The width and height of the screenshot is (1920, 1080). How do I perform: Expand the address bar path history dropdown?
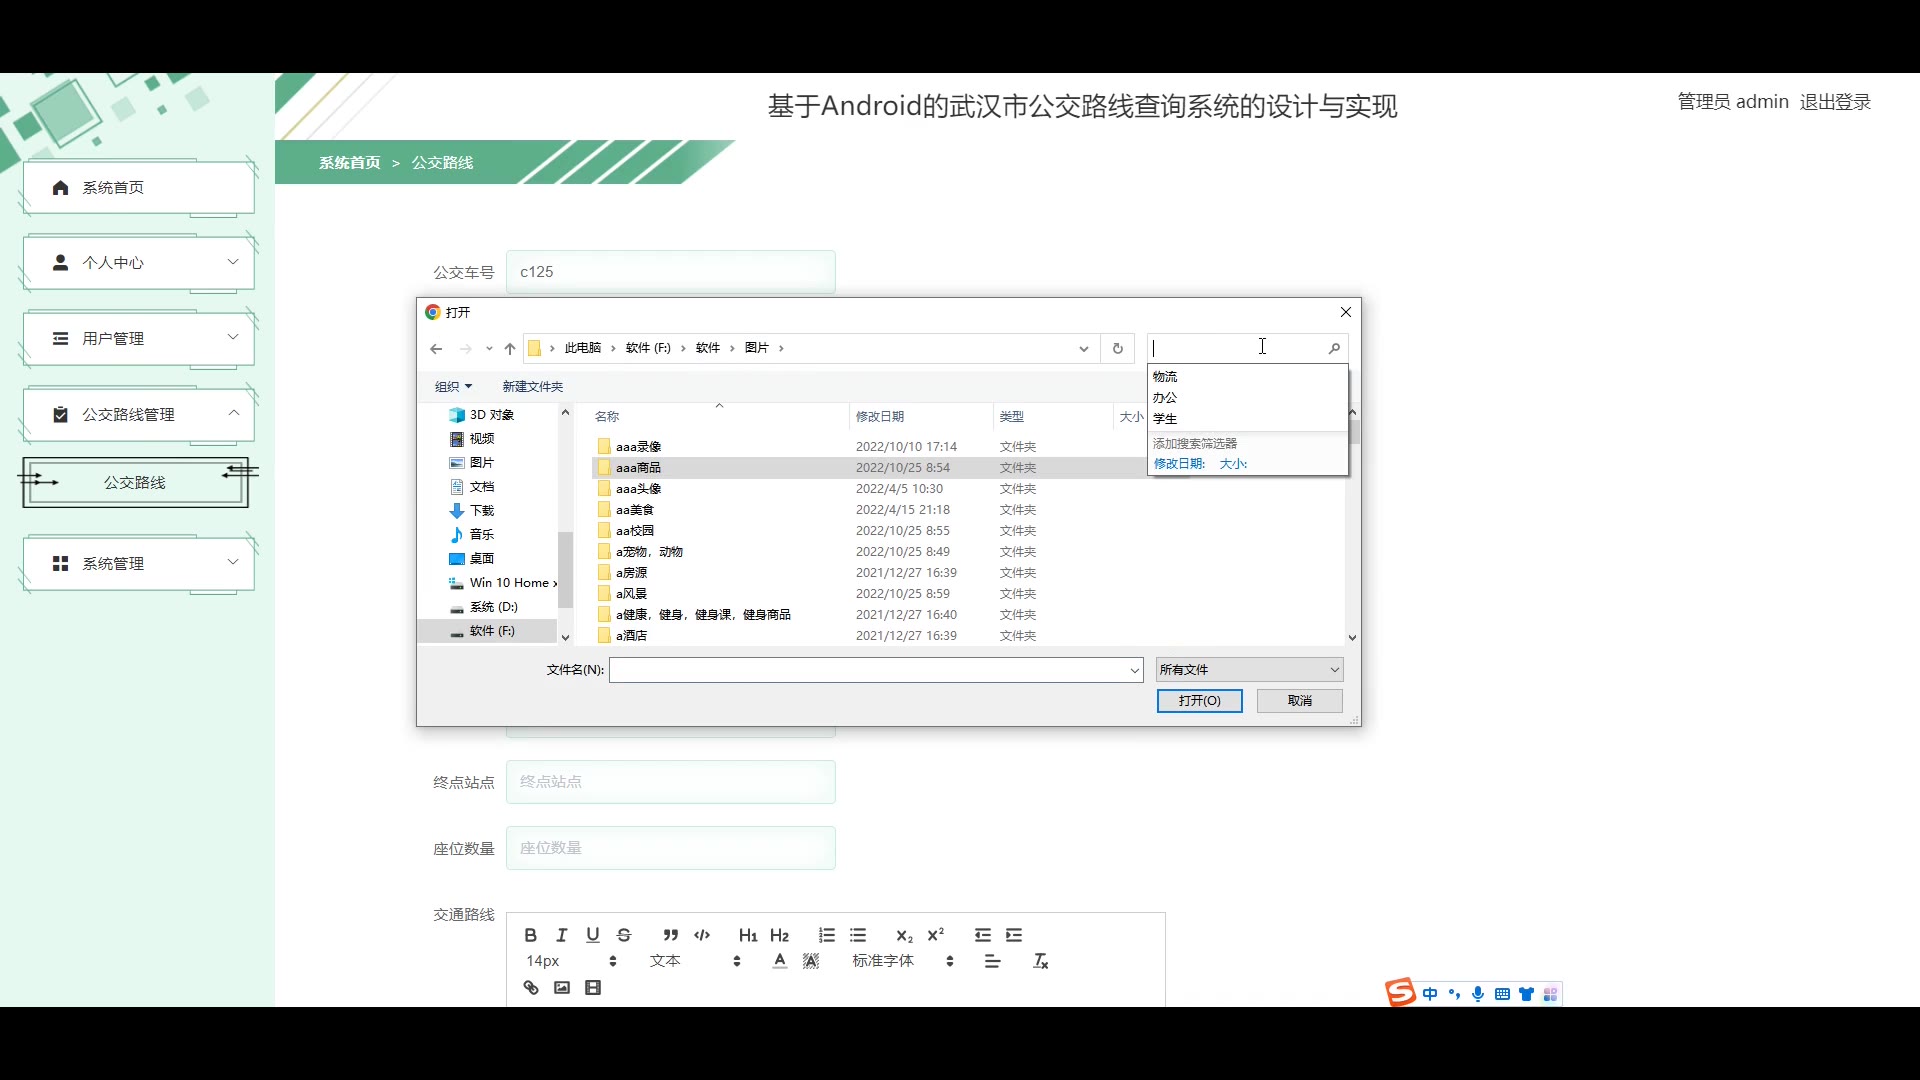click(1083, 349)
